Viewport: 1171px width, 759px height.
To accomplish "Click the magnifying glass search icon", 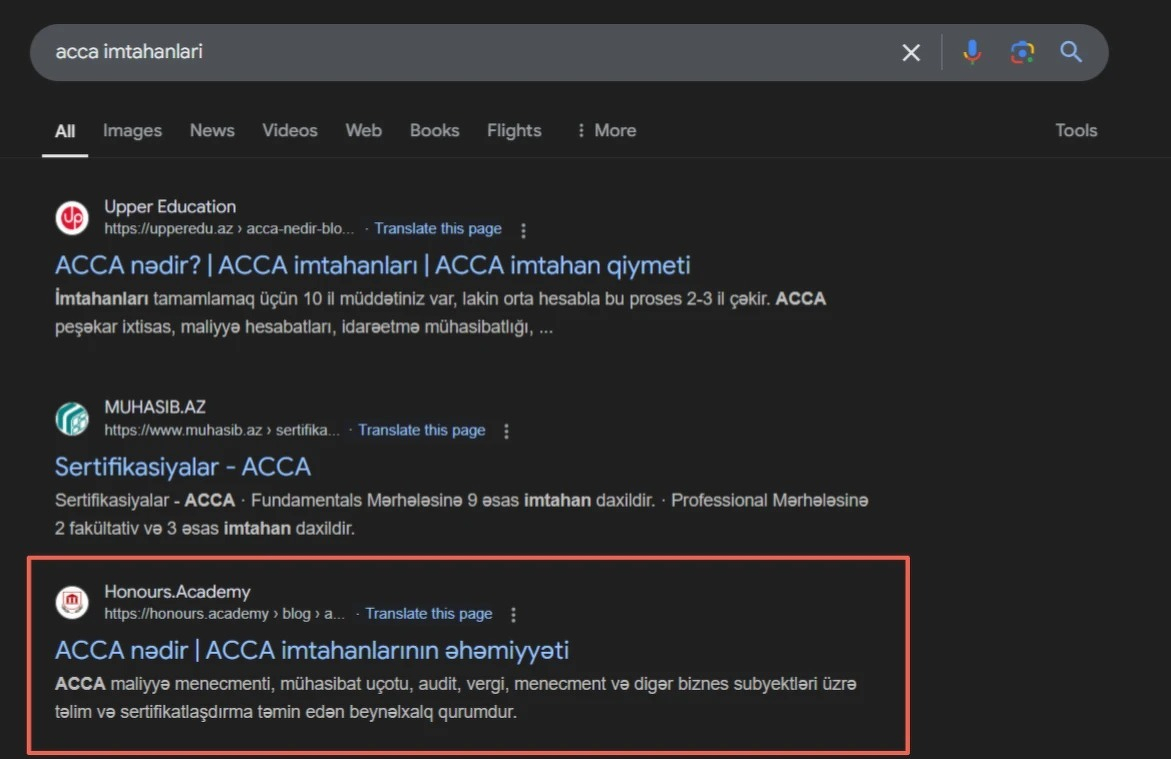I will [1071, 52].
